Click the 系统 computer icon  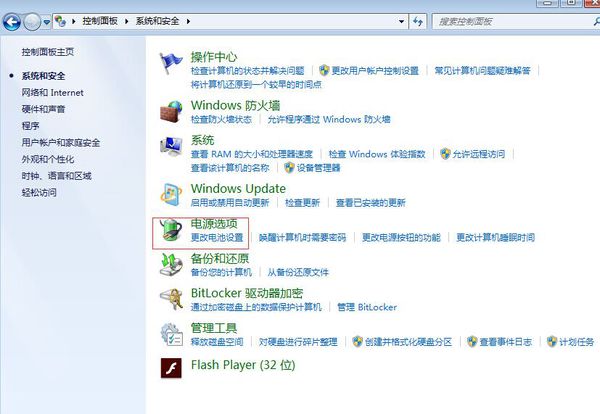171,146
